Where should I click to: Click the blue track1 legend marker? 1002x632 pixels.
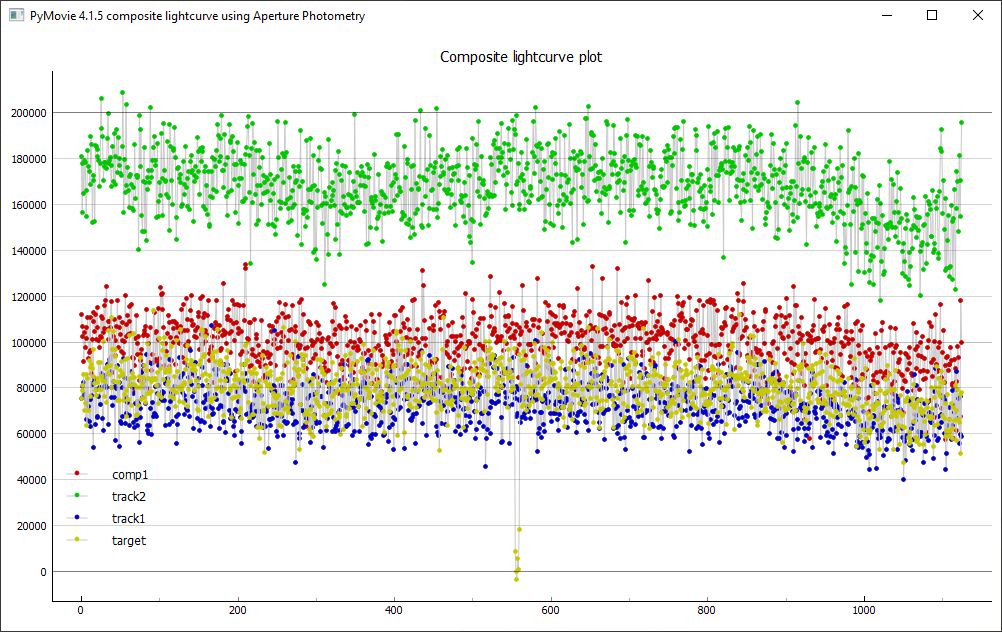[78, 518]
